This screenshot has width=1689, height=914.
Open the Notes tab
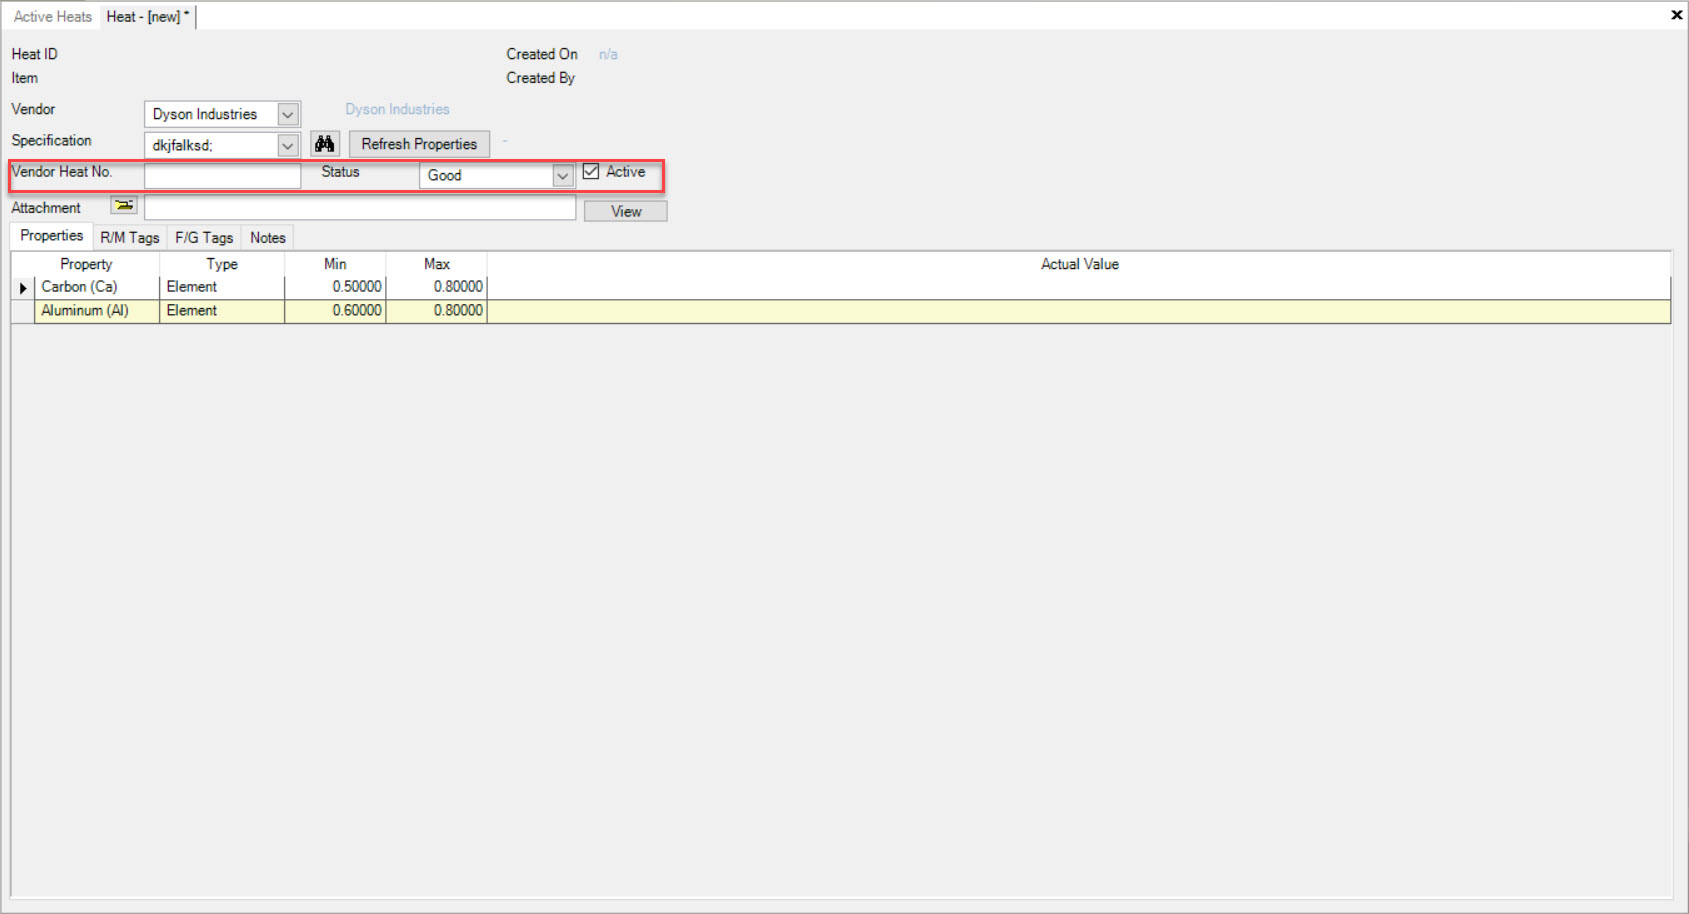tap(268, 238)
